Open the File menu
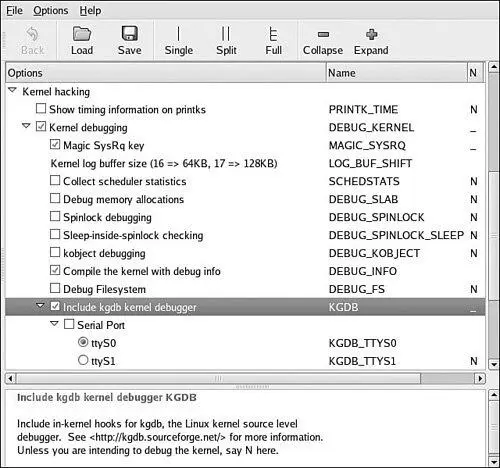This screenshot has width=500, height=468. (x=14, y=10)
